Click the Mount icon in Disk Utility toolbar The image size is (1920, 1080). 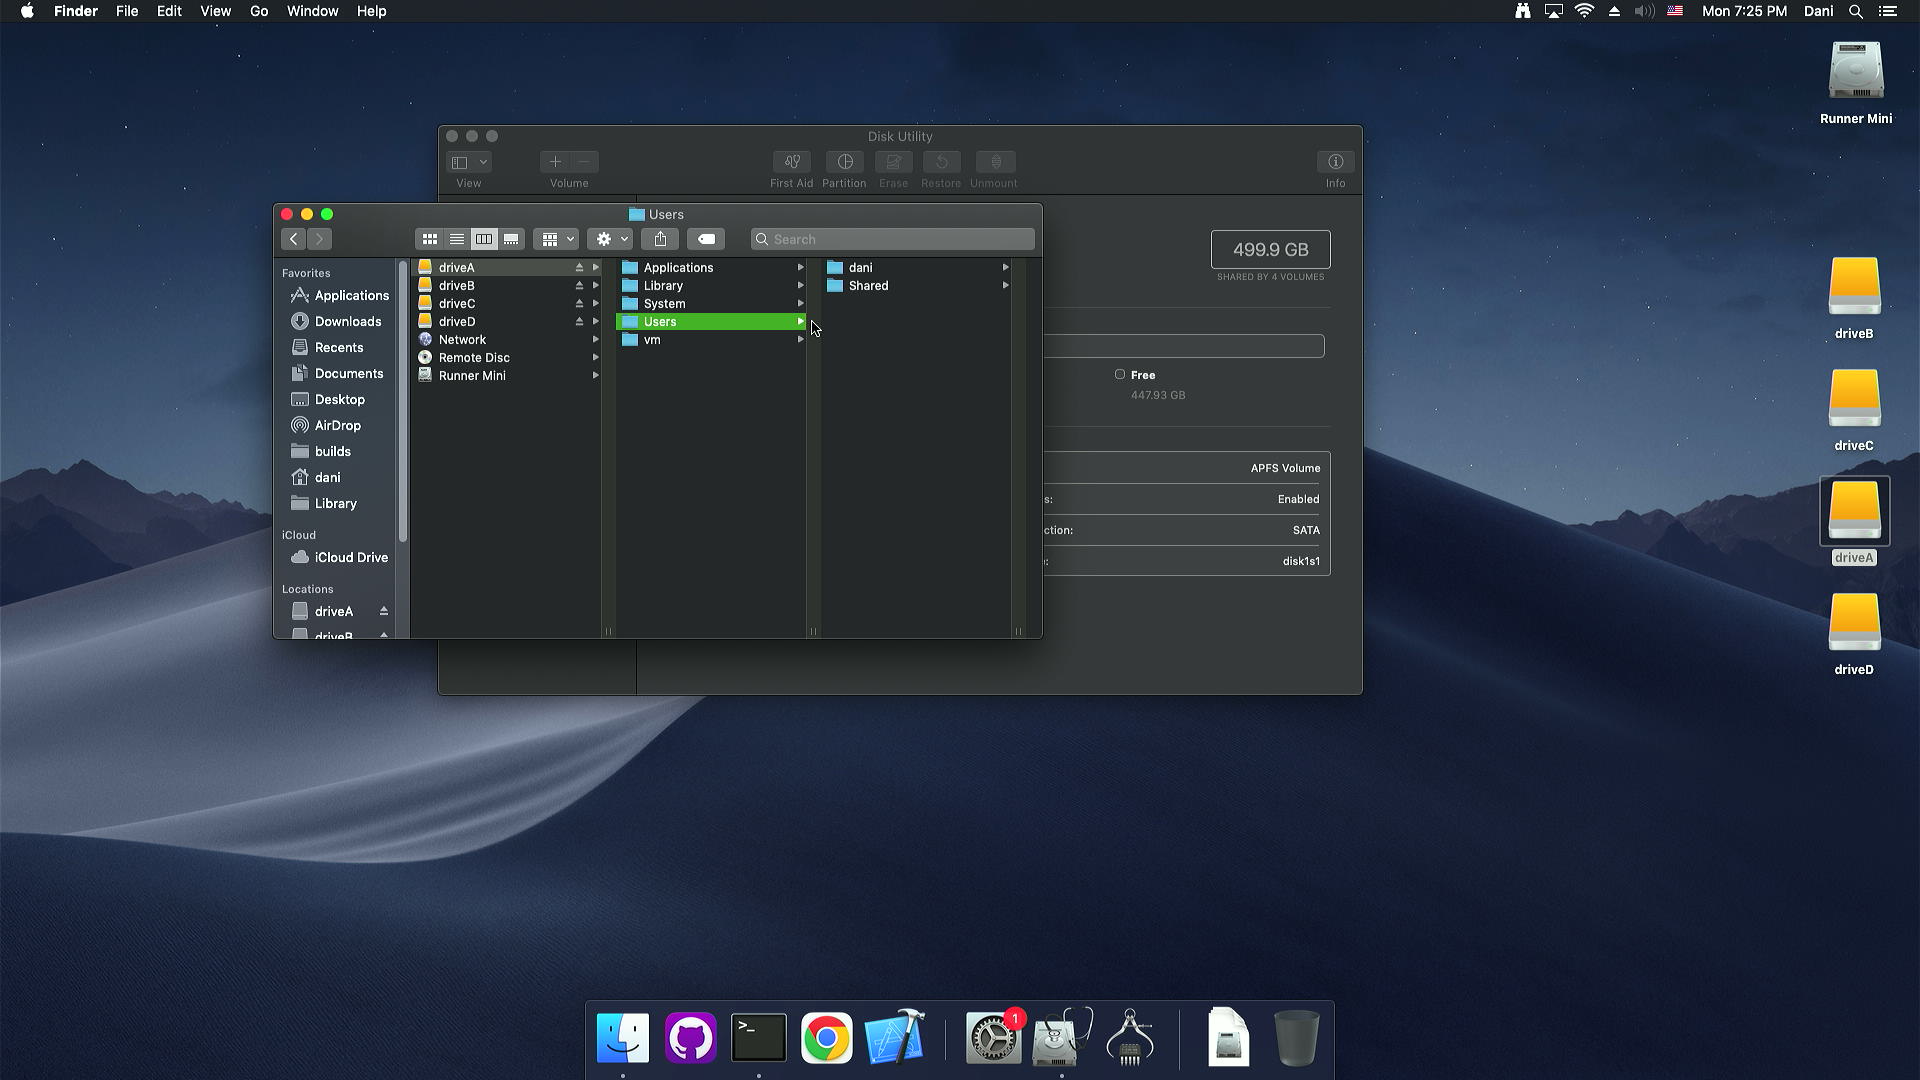992,161
